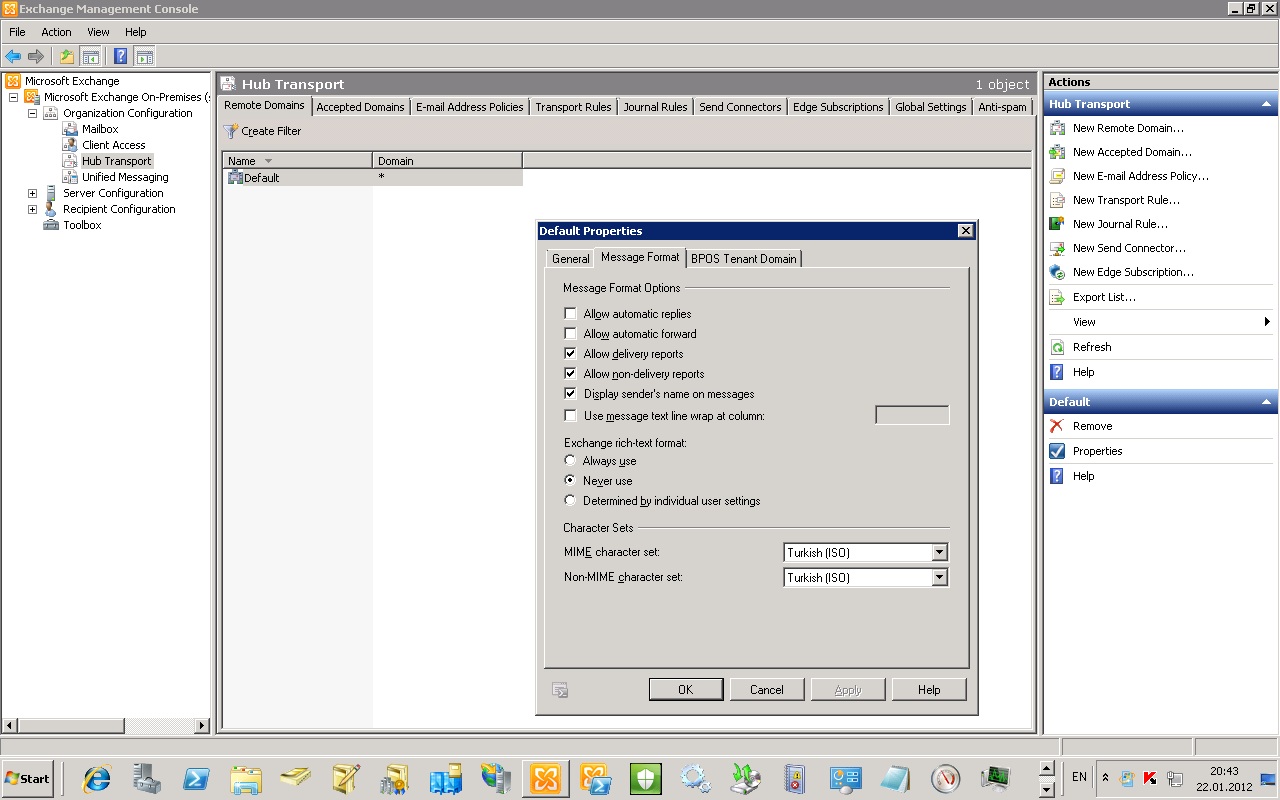1280x800 pixels.
Task: Click the blue Back arrow in toolbar
Action: pyautogui.click(x=13, y=57)
